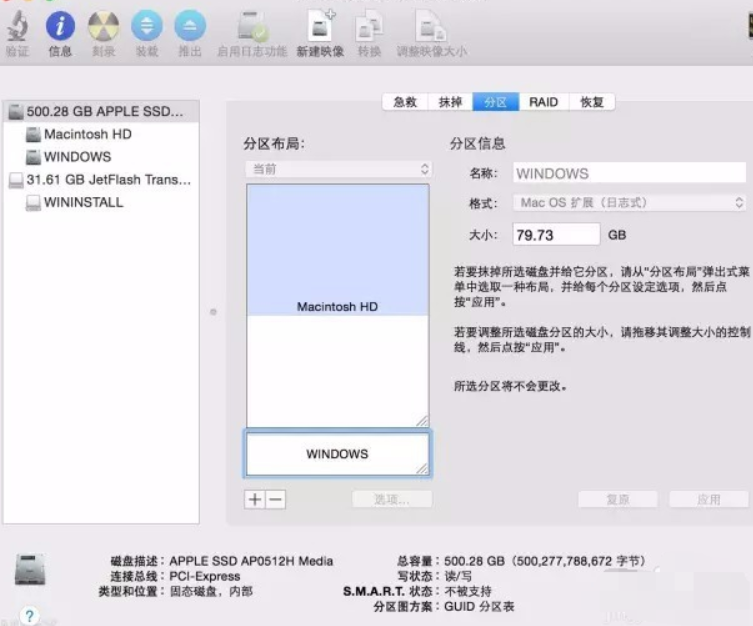The image size is (753, 626).
Task: Click the Eject toolbar icon
Action: click(190, 25)
